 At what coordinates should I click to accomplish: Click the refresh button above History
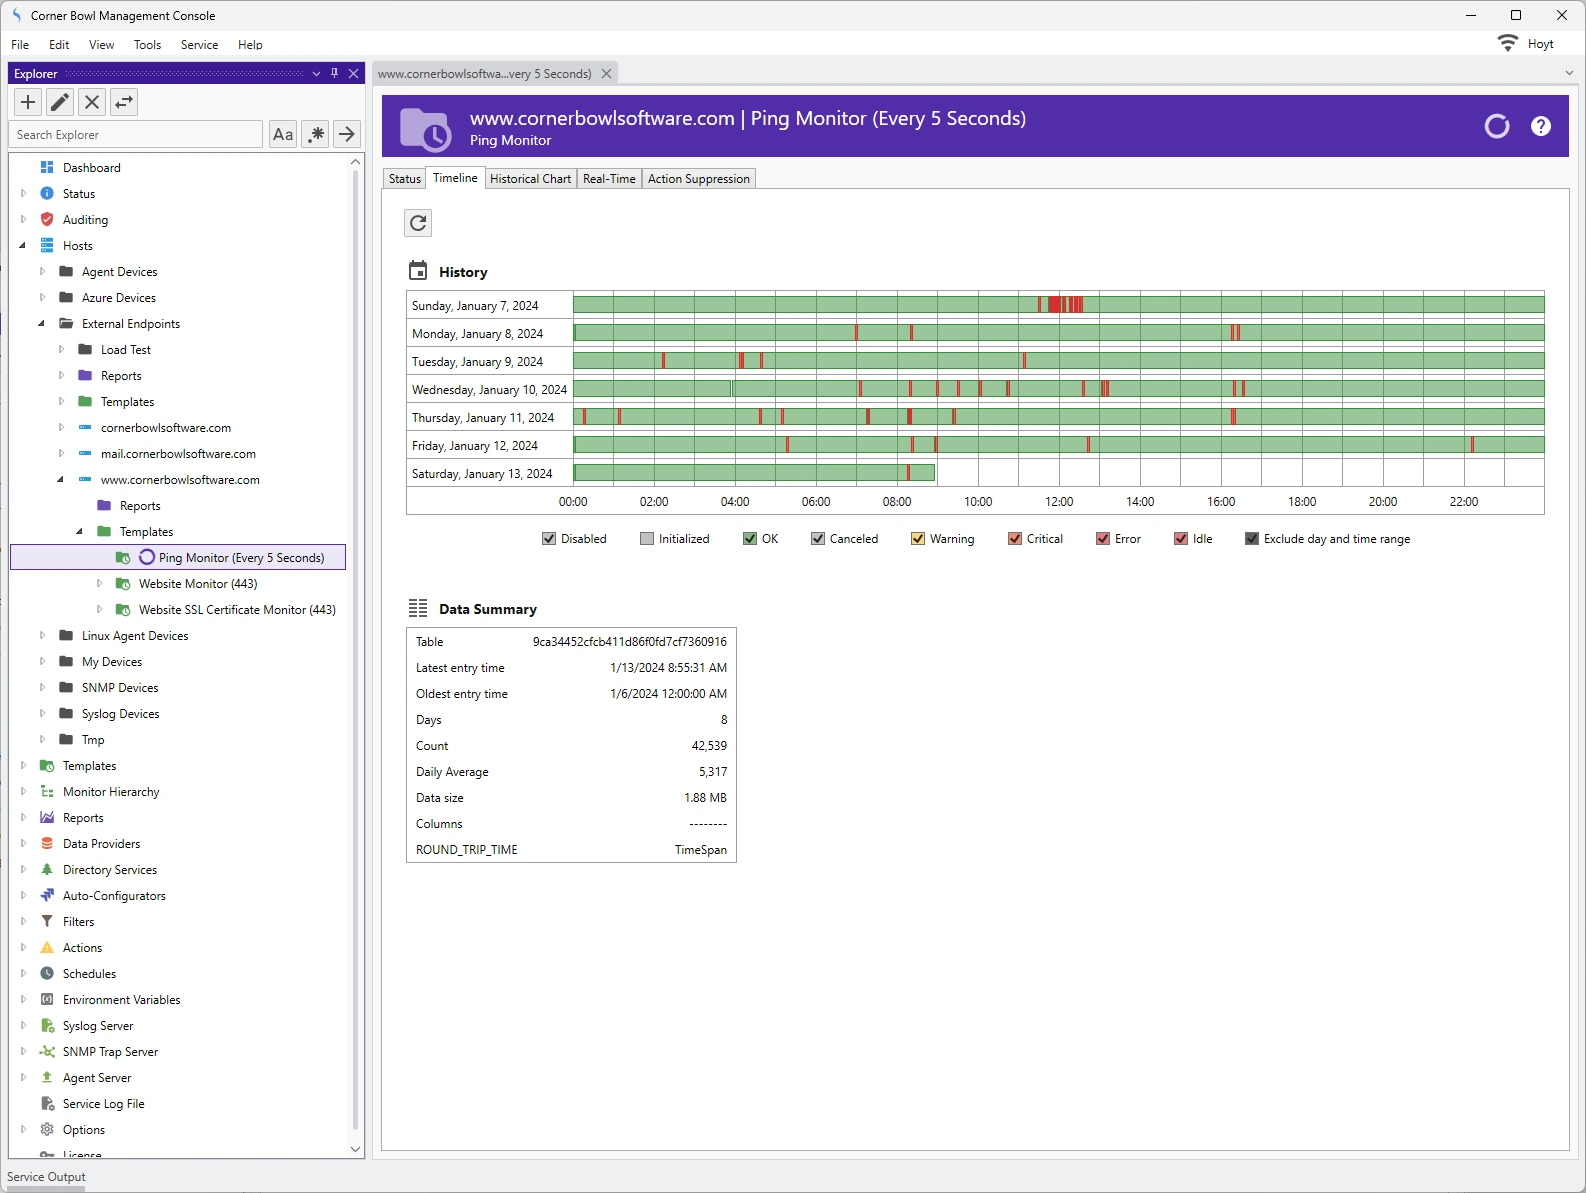point(418,223)
